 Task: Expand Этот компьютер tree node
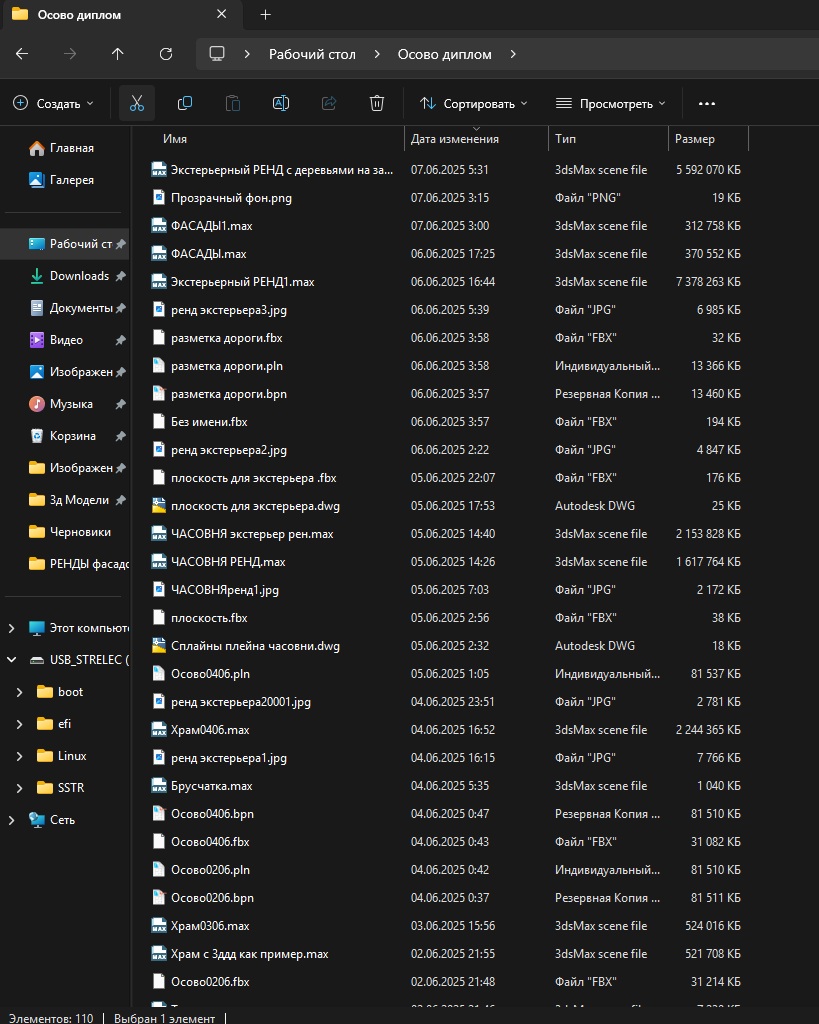[11, 628]
